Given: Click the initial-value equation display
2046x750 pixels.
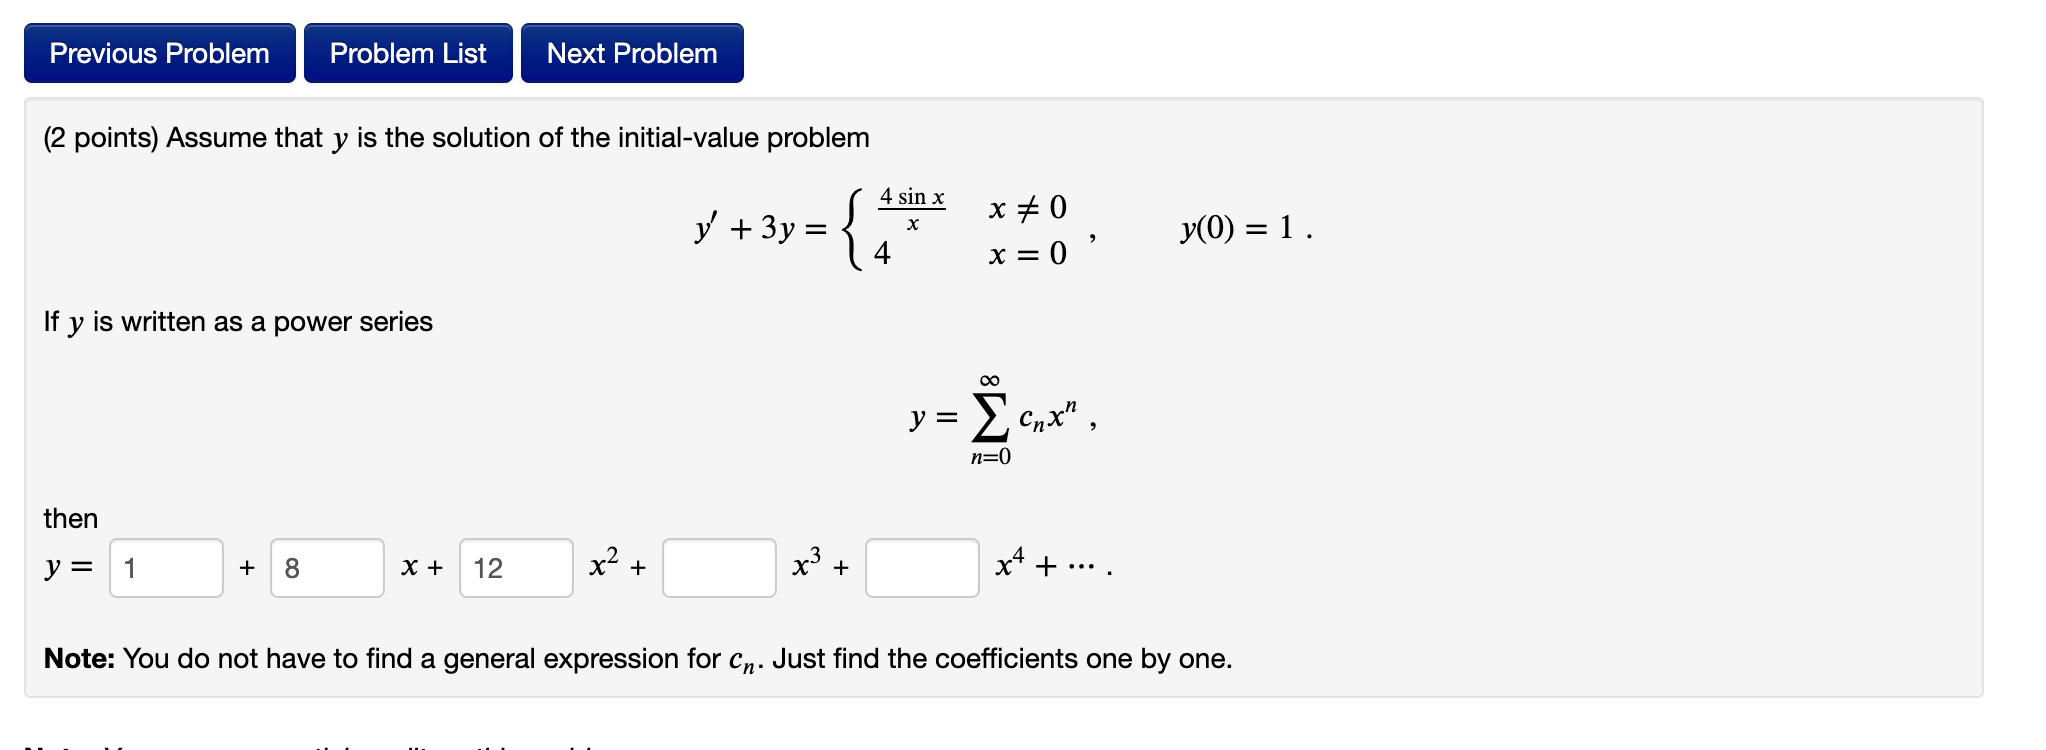Looking at the screenshot, I should pos(1000,228).
